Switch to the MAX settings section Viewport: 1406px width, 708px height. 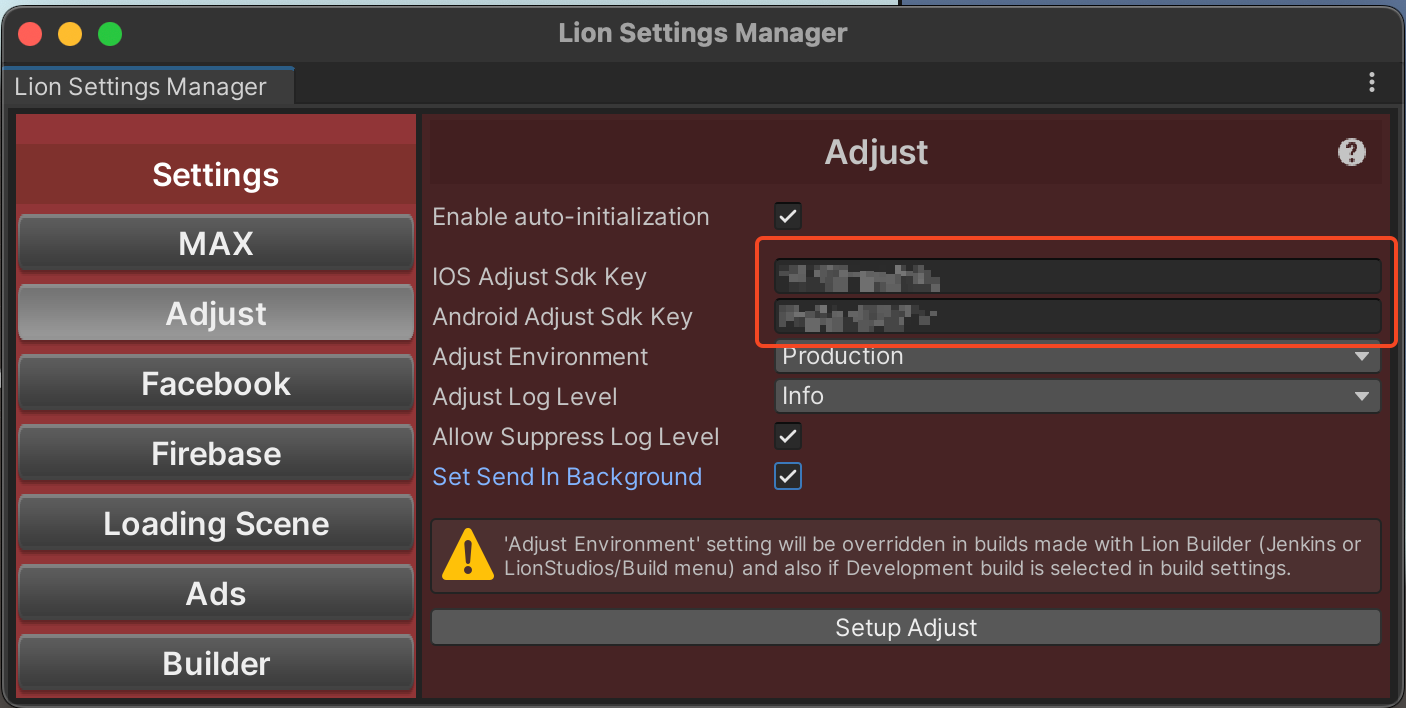(216, 243)
